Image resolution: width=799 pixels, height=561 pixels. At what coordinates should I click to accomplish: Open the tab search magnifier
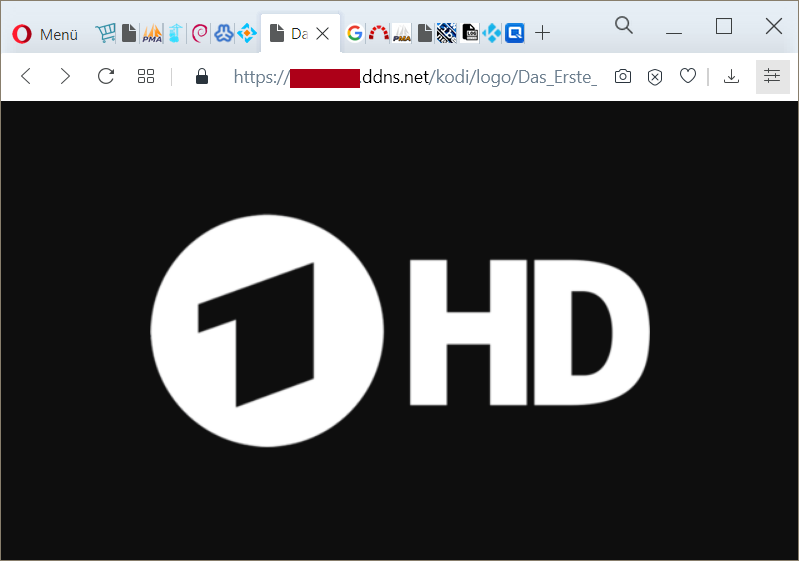click(x=624, y=25)
